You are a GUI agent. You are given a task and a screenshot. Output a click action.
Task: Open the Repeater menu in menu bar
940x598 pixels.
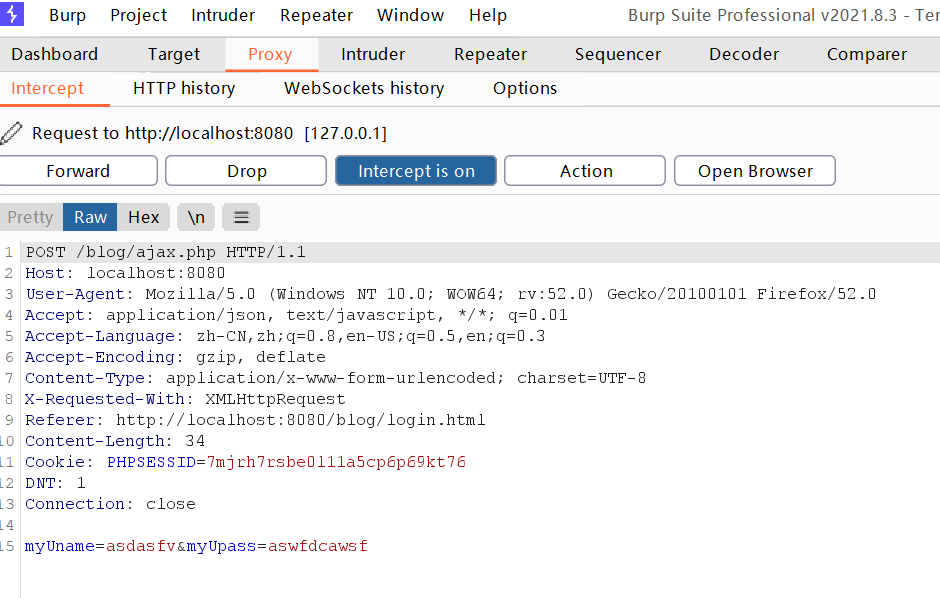coord(317,15)
